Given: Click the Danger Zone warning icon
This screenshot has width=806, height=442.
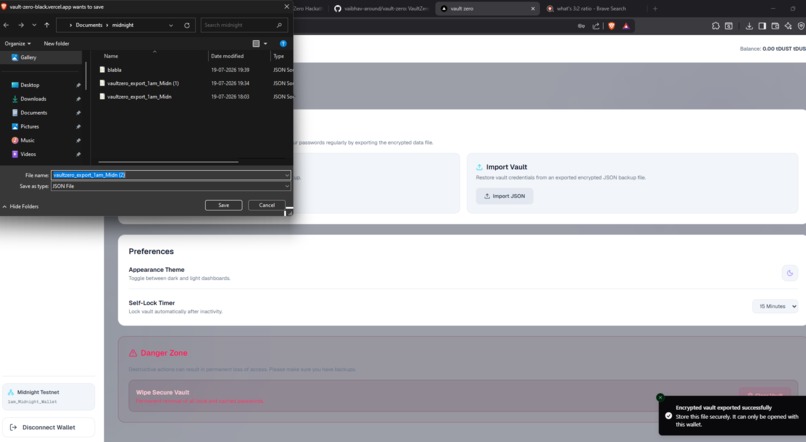Looking at the screenshot, I should click(133, 354).
